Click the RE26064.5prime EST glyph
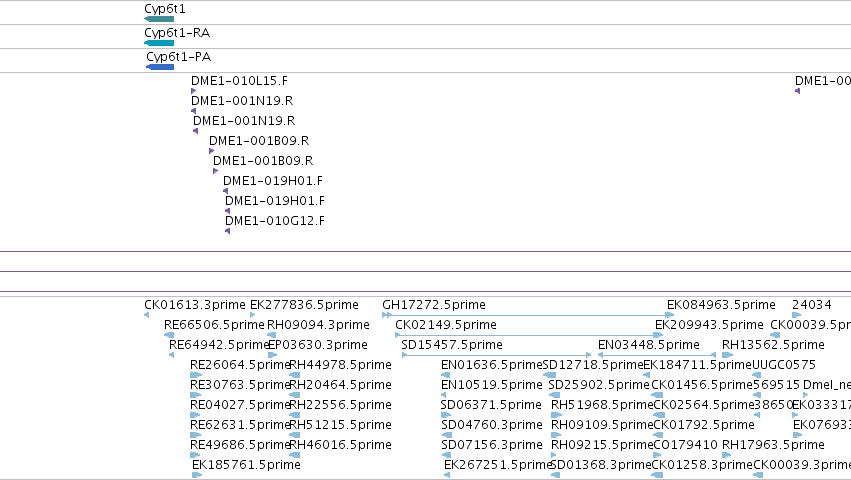This screenshot has width=851, height=480. [196, 375]
